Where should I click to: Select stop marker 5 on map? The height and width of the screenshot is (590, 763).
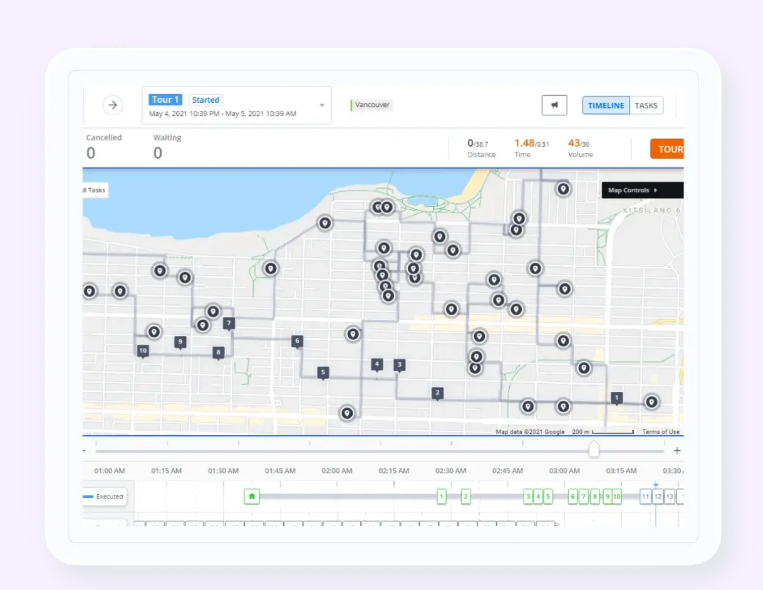pos(323,373)
